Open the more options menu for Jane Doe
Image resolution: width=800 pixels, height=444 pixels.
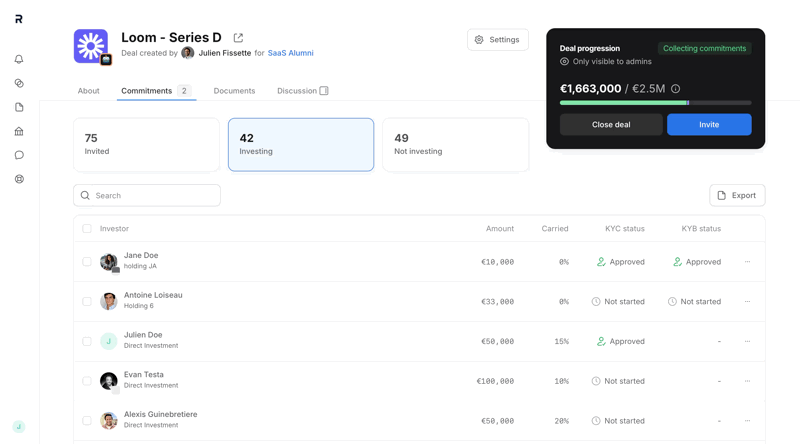coord(747,262)
